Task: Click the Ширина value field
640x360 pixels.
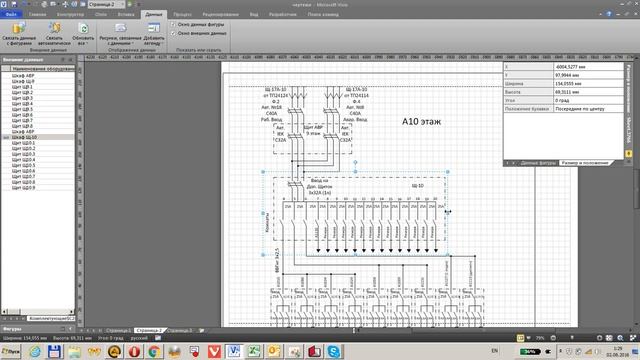Action: pos(588,84)
